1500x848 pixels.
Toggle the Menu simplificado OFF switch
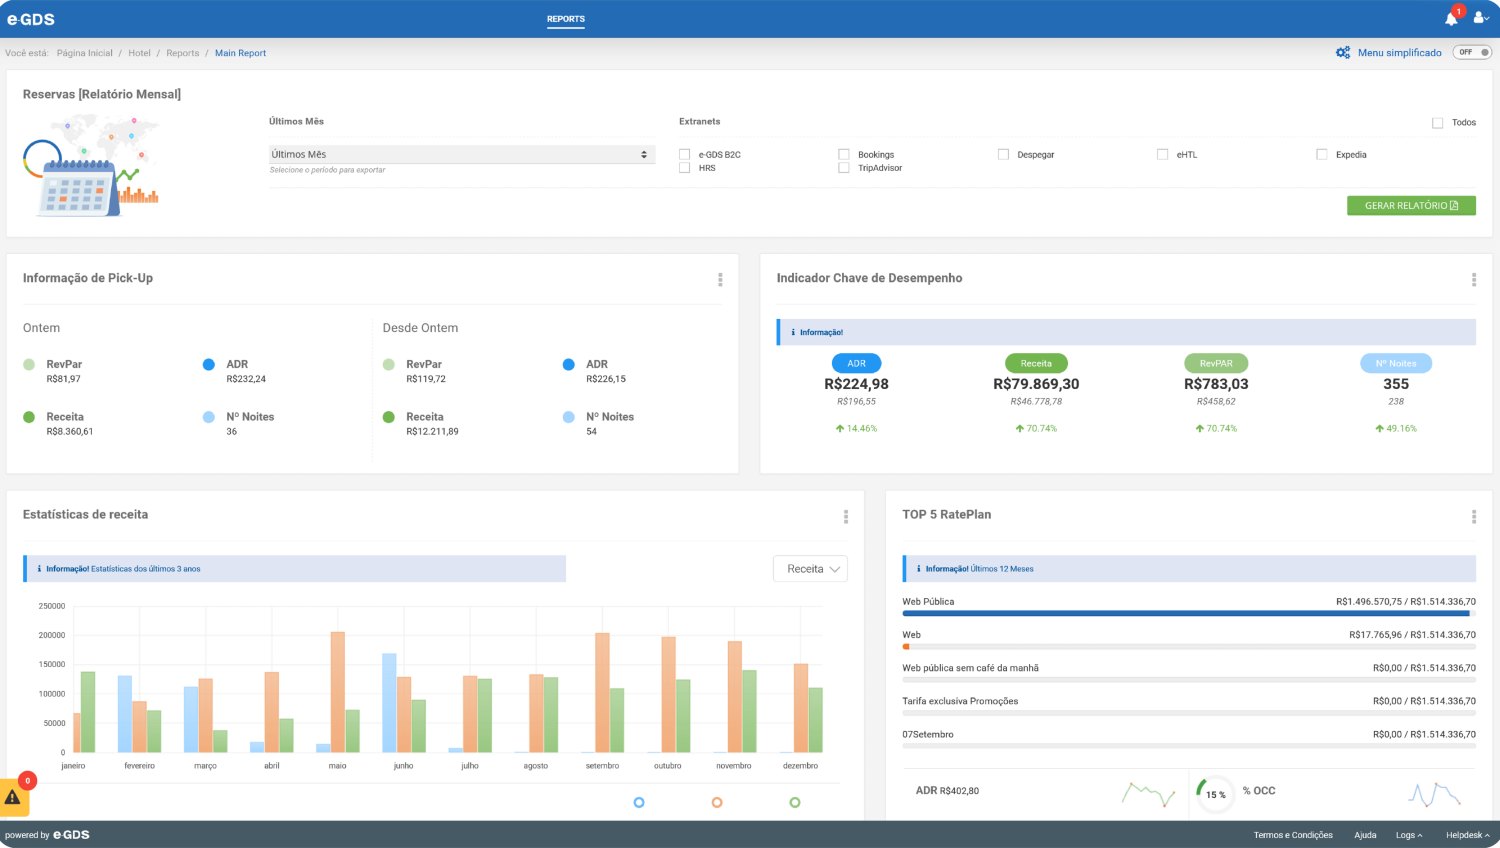coord(1472,52)
